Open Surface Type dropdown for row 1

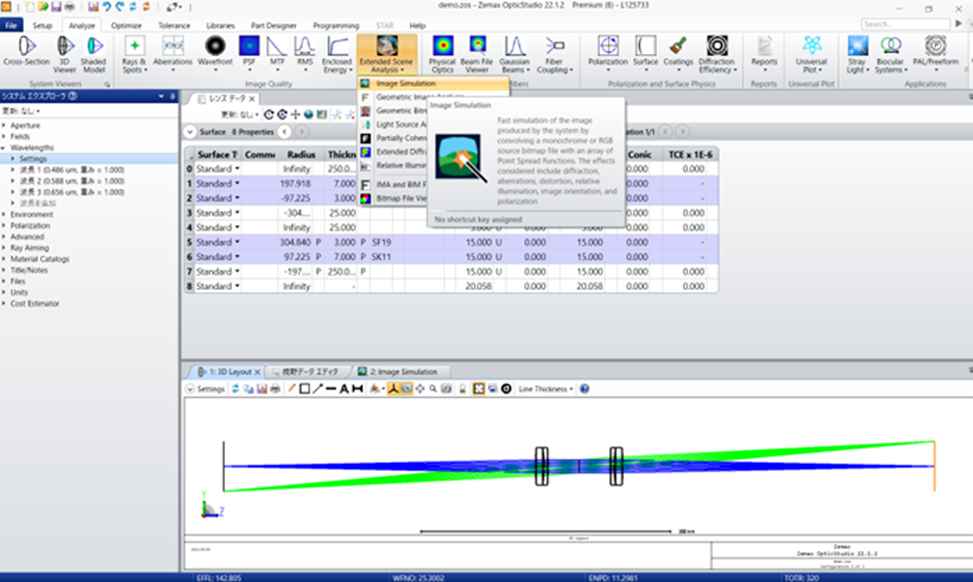pos(237,184)
